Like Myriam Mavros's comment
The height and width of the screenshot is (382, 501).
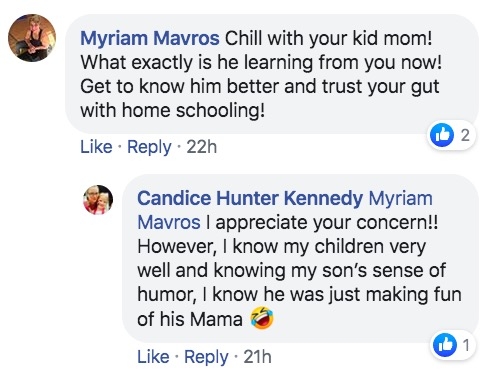pyautogui.click(x=96, y=147)
